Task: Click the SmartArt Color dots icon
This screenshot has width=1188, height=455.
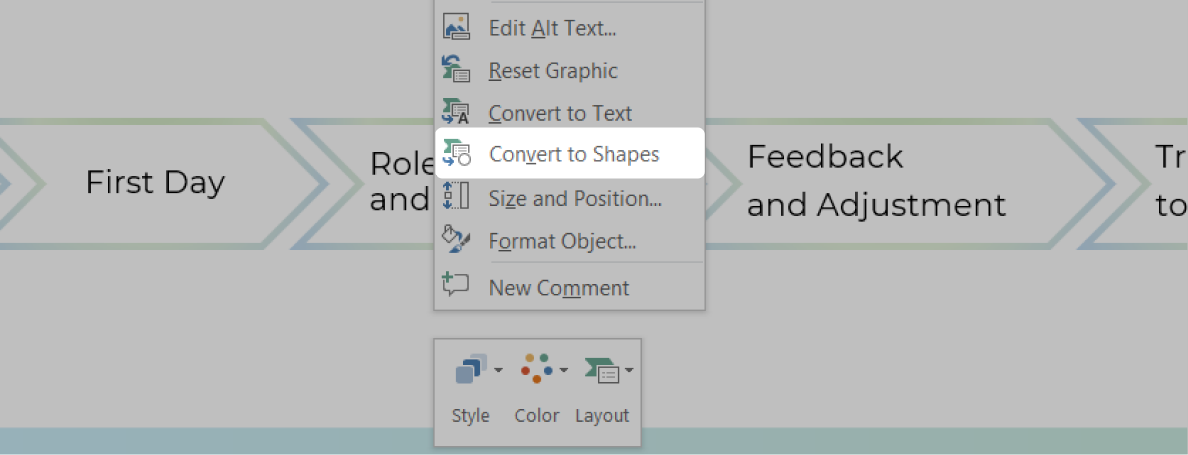Action: 536,369
